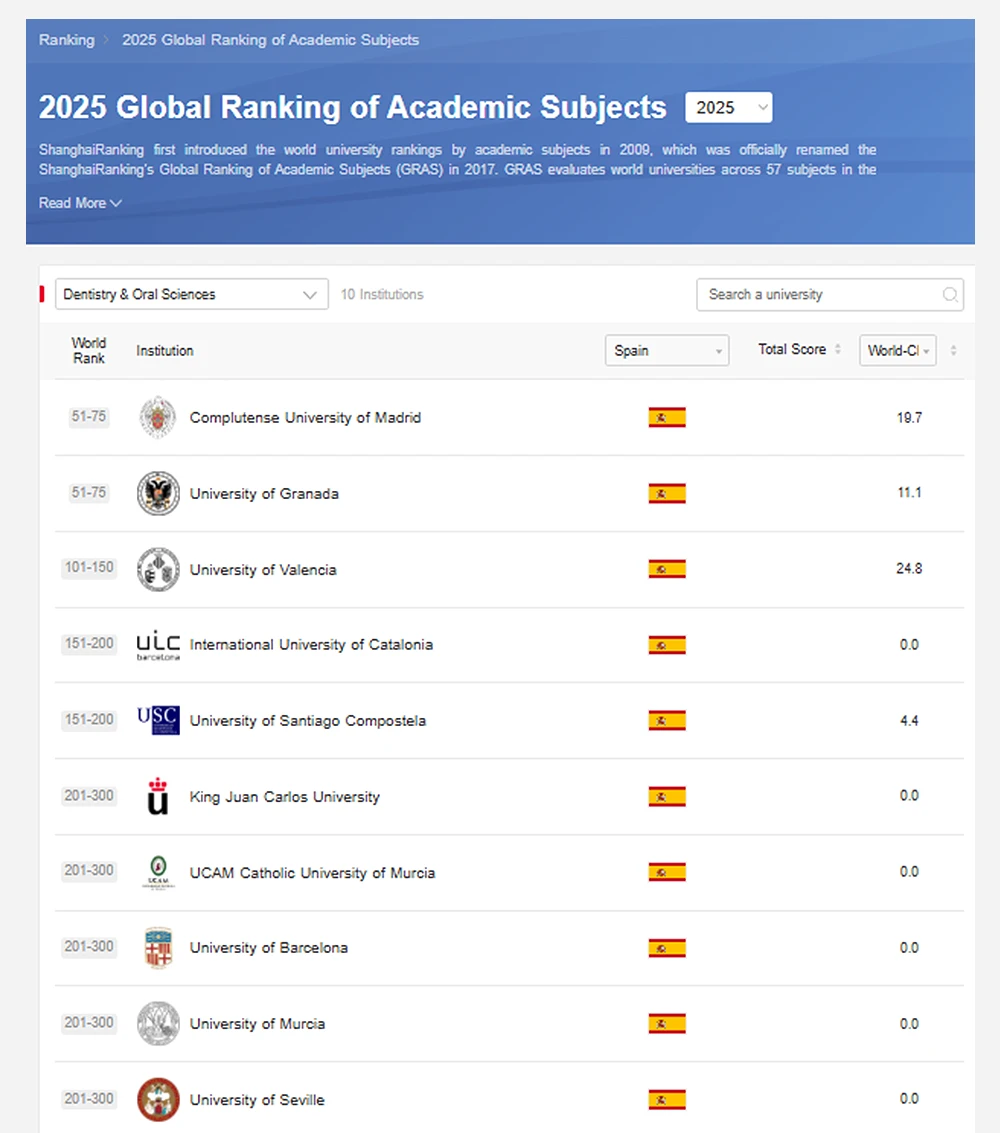
Task: Toggle sort arrows beside World-Cl indicator
Action: tap(953, 351)
